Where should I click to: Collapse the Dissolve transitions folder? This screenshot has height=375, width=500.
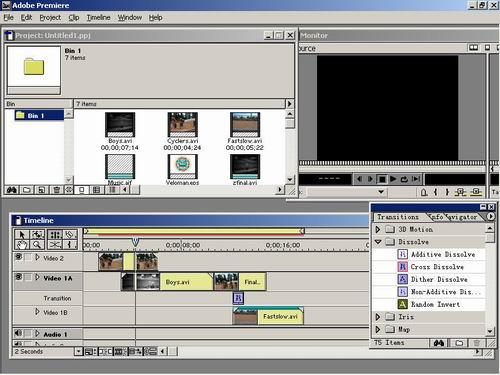pos(378,242)
